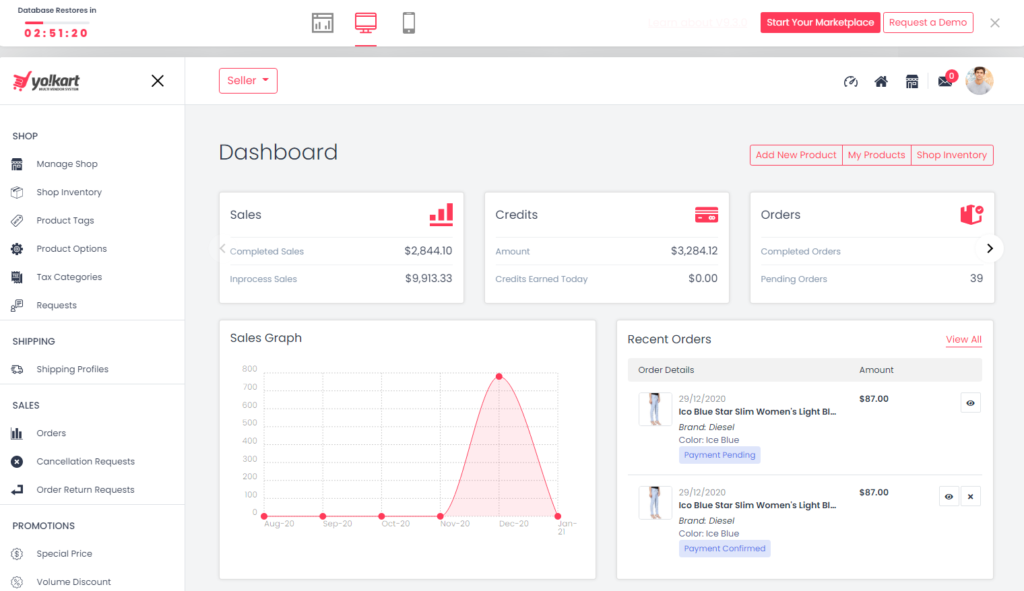Cancel the second order using x icon
The height and width of the screenshot is (591, 1024).
click(970, 496)
